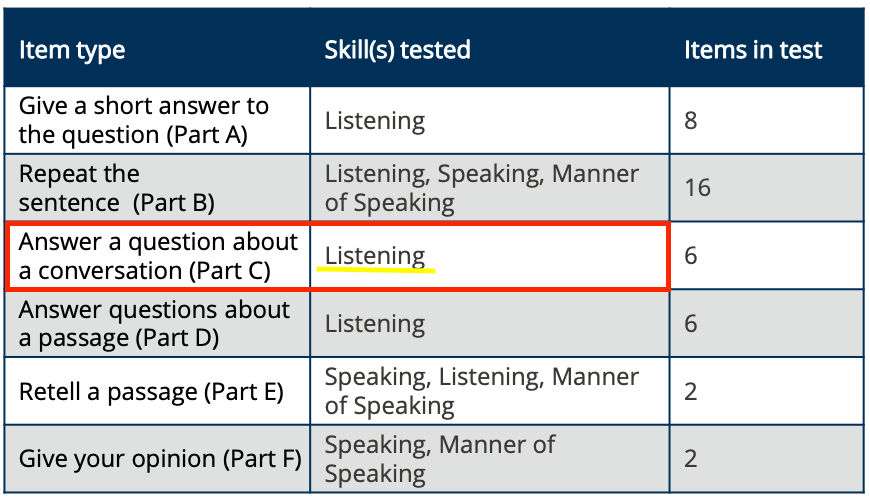870x500 pixels.
Task: Click the Listening skill cell for Part A
Action: click(489, 120)
